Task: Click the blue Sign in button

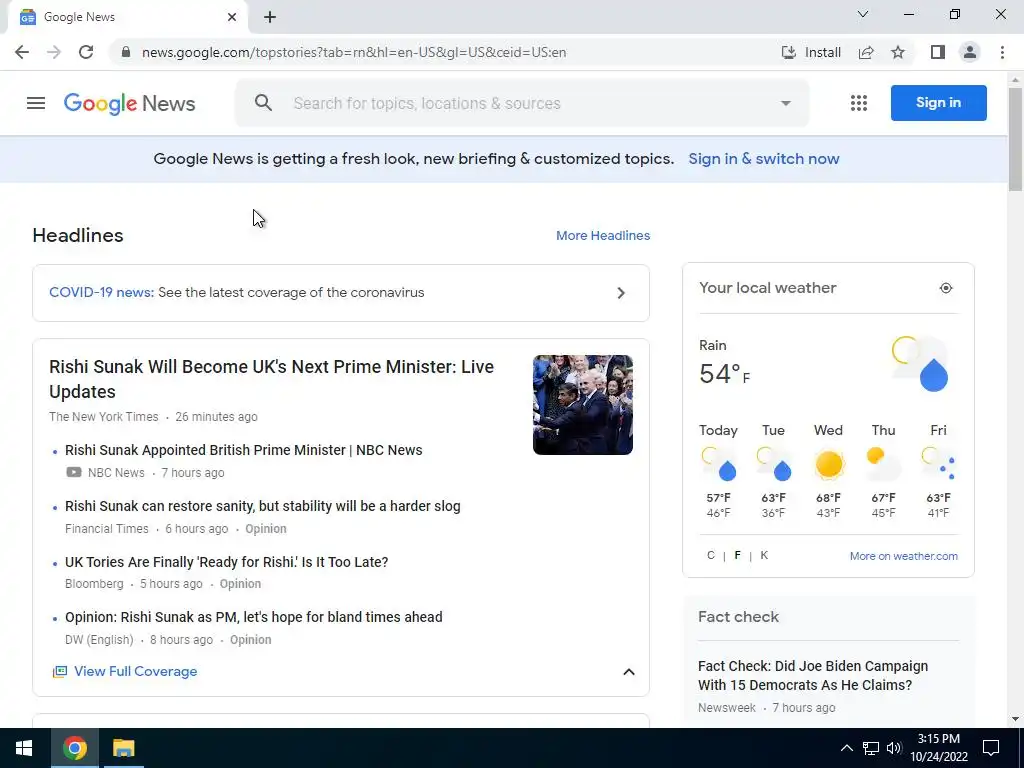Action: click(x=938, y=103)
